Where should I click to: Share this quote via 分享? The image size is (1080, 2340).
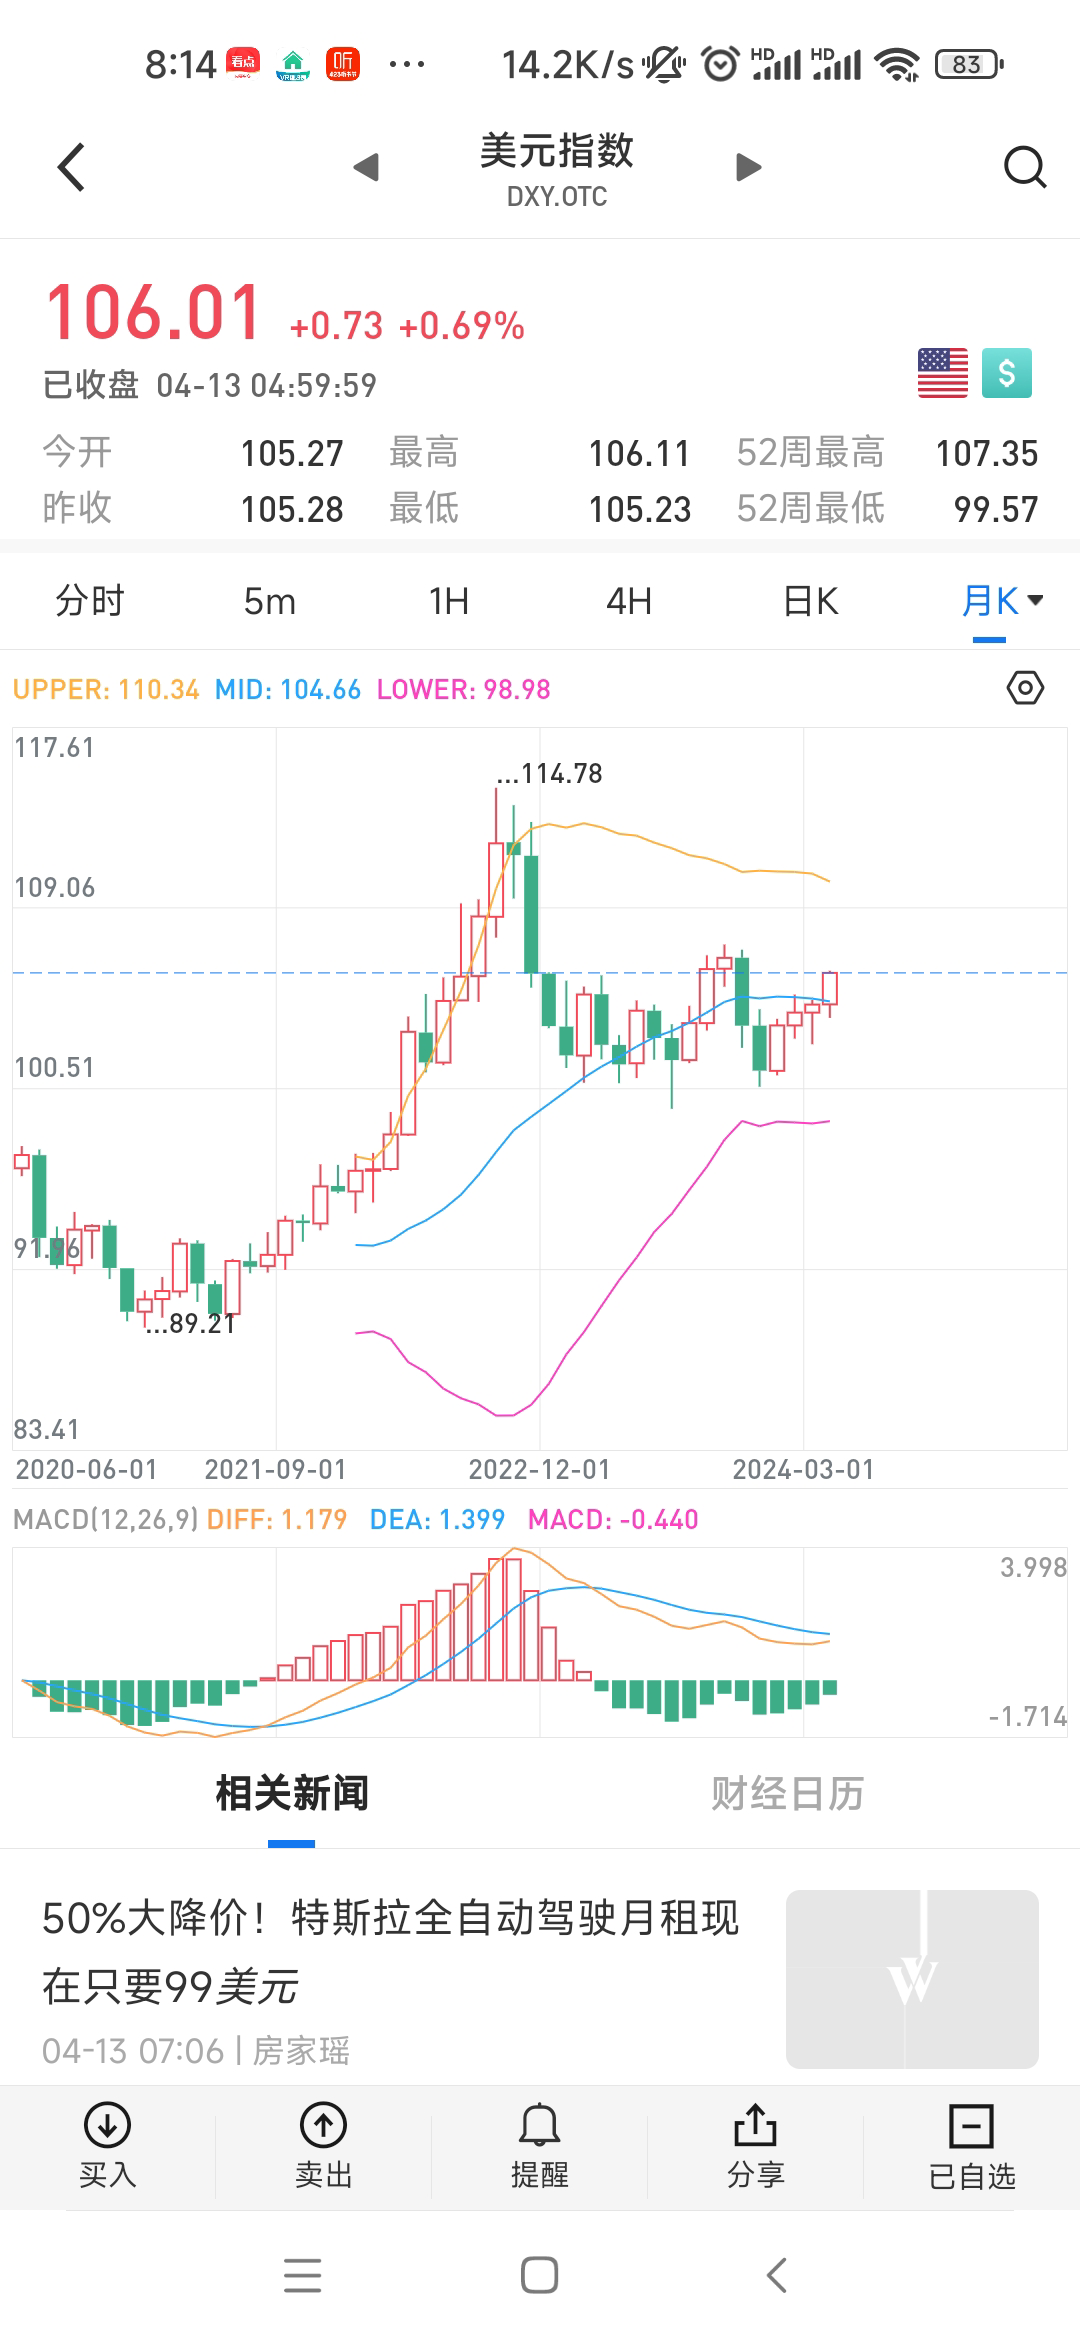pyautogui.click(x=755, y=2146)
